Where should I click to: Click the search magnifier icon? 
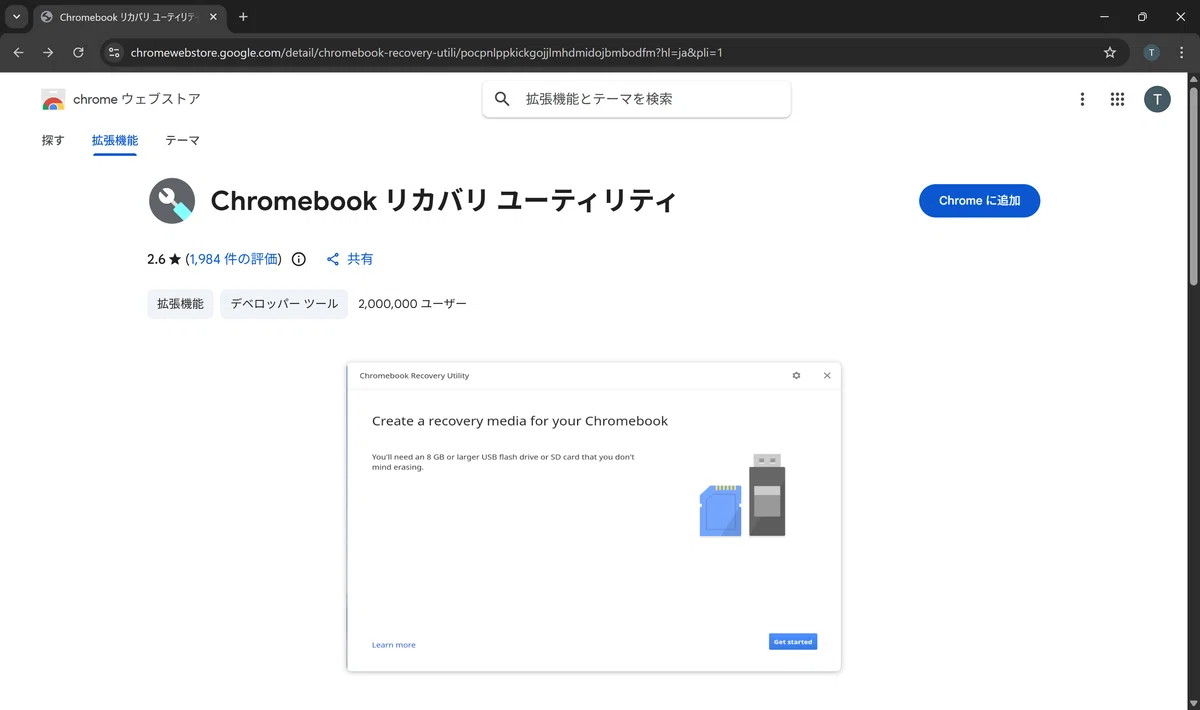[502, 99]
